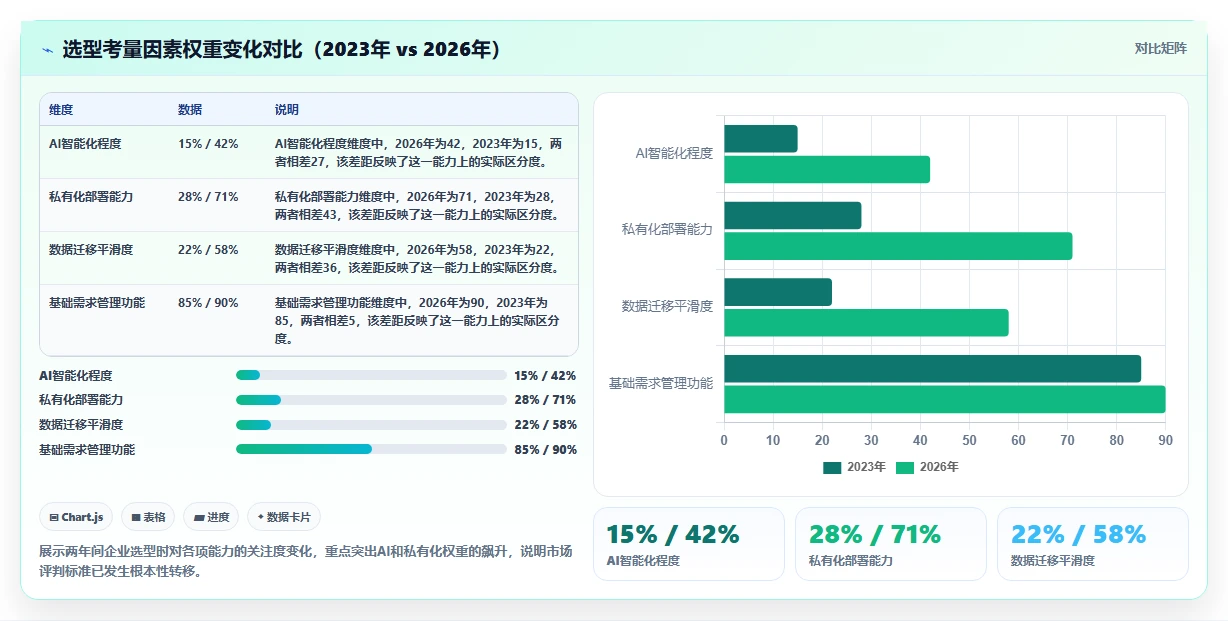Open the 22% / 58% 数据迁移平滑度 data card
Image resolution: width=1228 pixels, height=621 pixels.
click(x=1093, y=544)
